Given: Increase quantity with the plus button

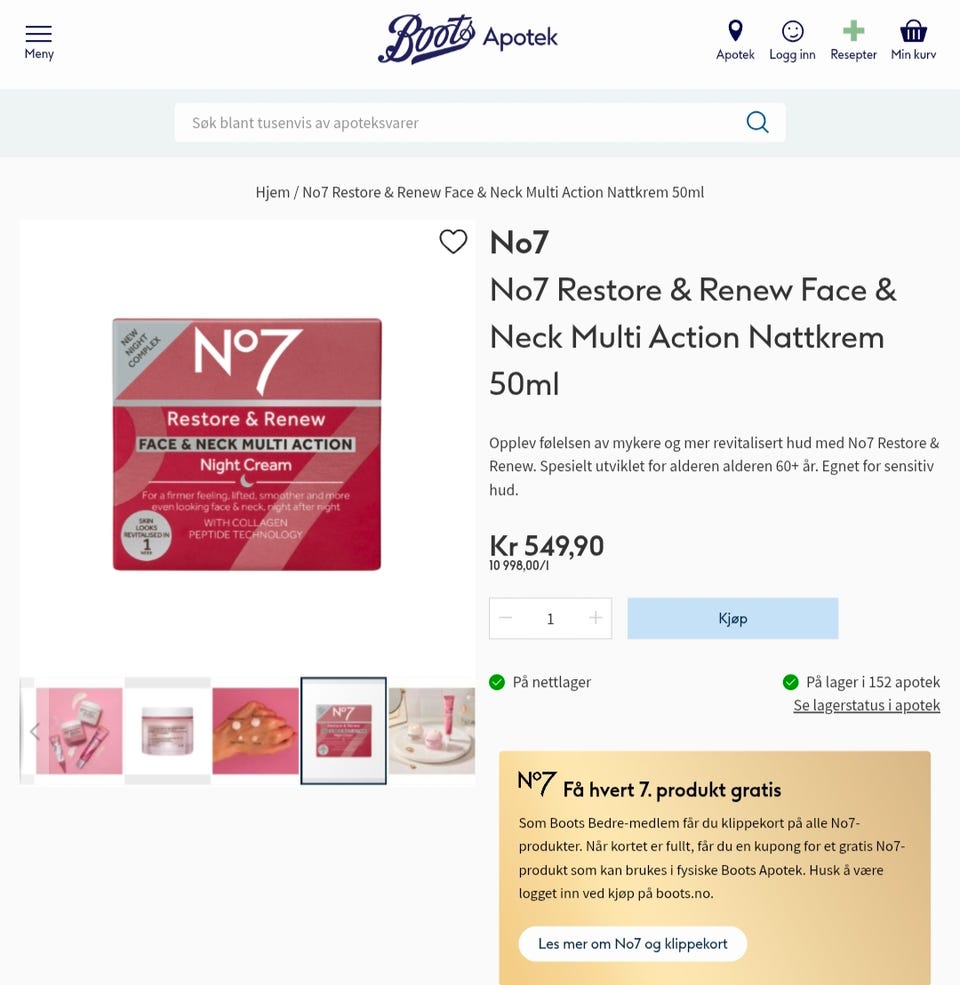Looking at the screenshot, I should (596, 618).
